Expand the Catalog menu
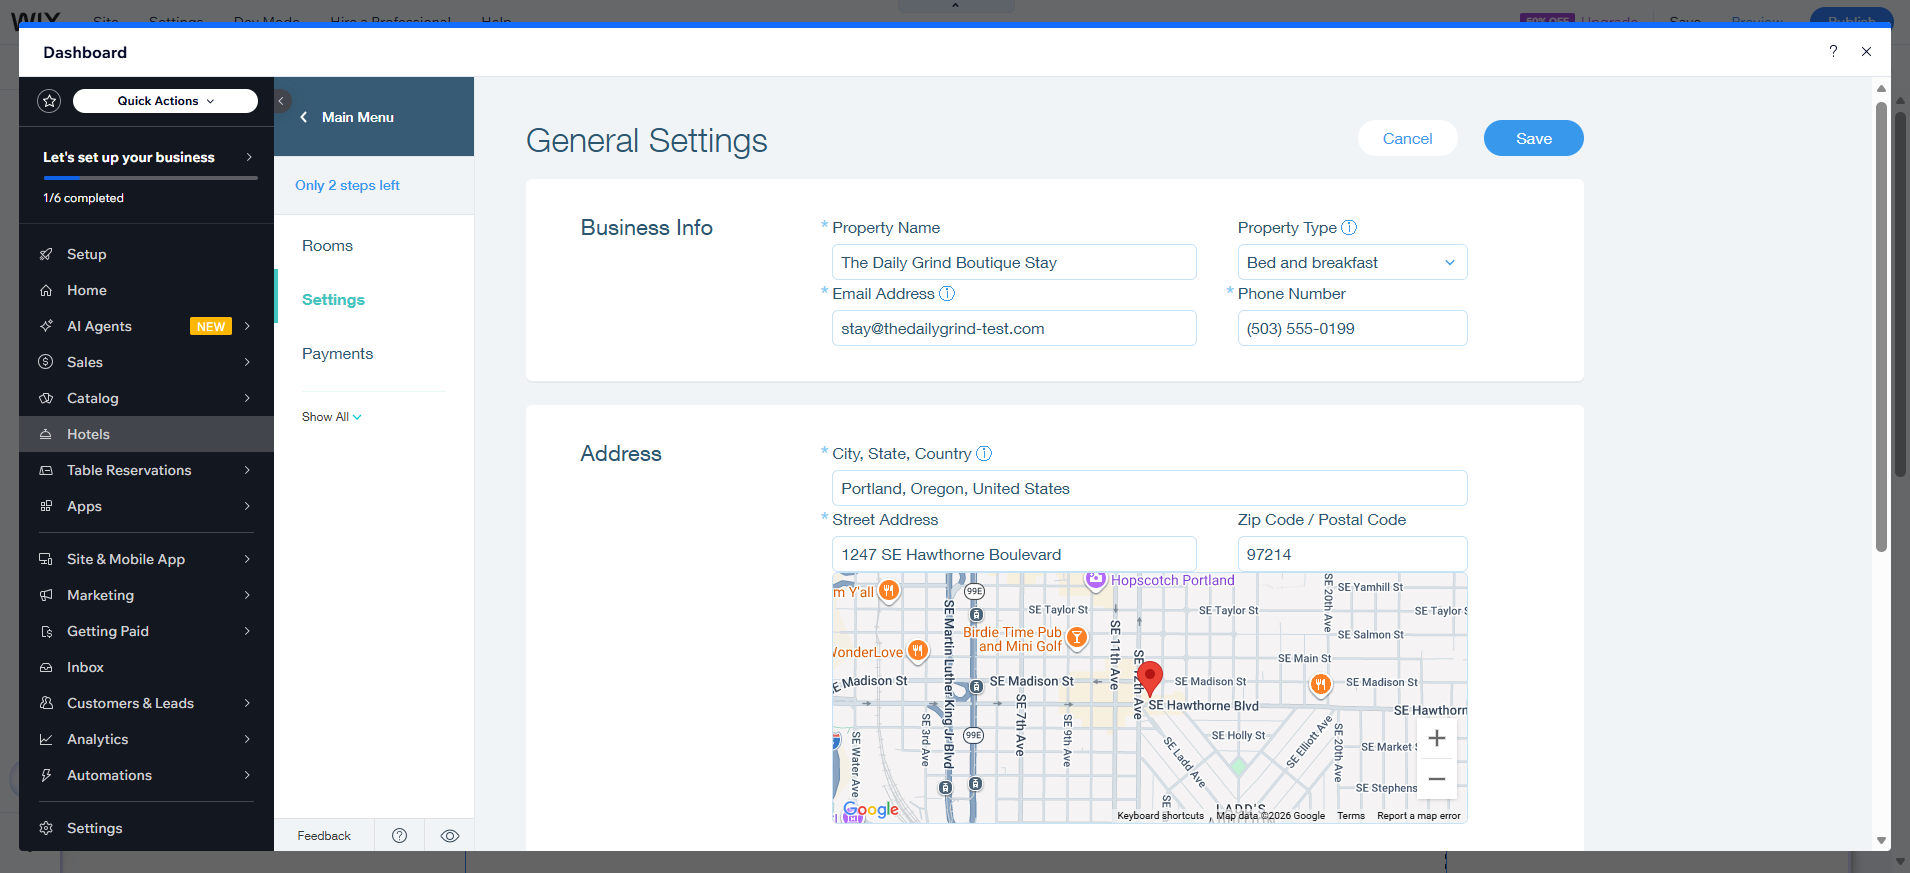 coord(146,398)
